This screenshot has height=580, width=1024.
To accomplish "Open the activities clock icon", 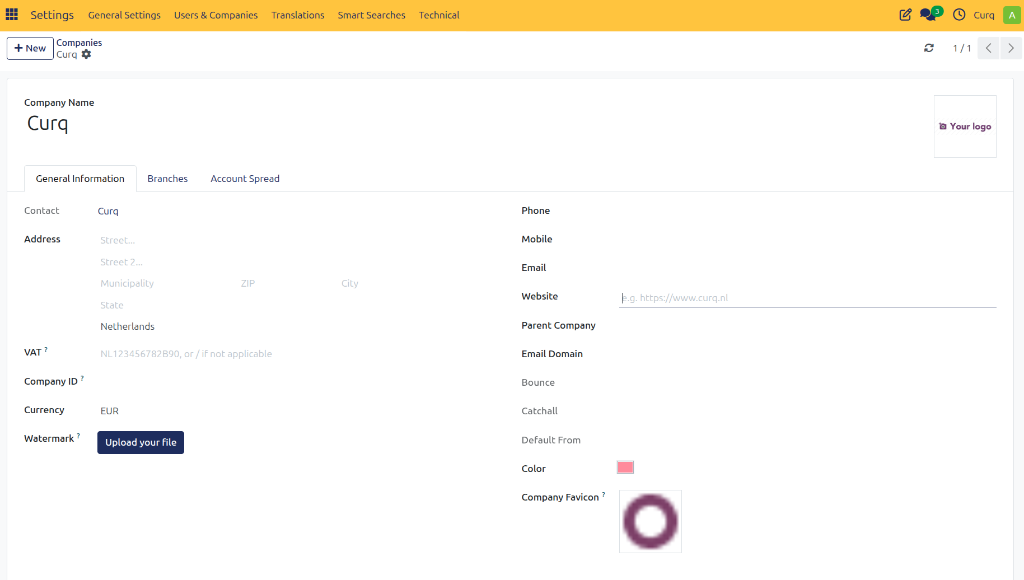I will pos(959,14).
